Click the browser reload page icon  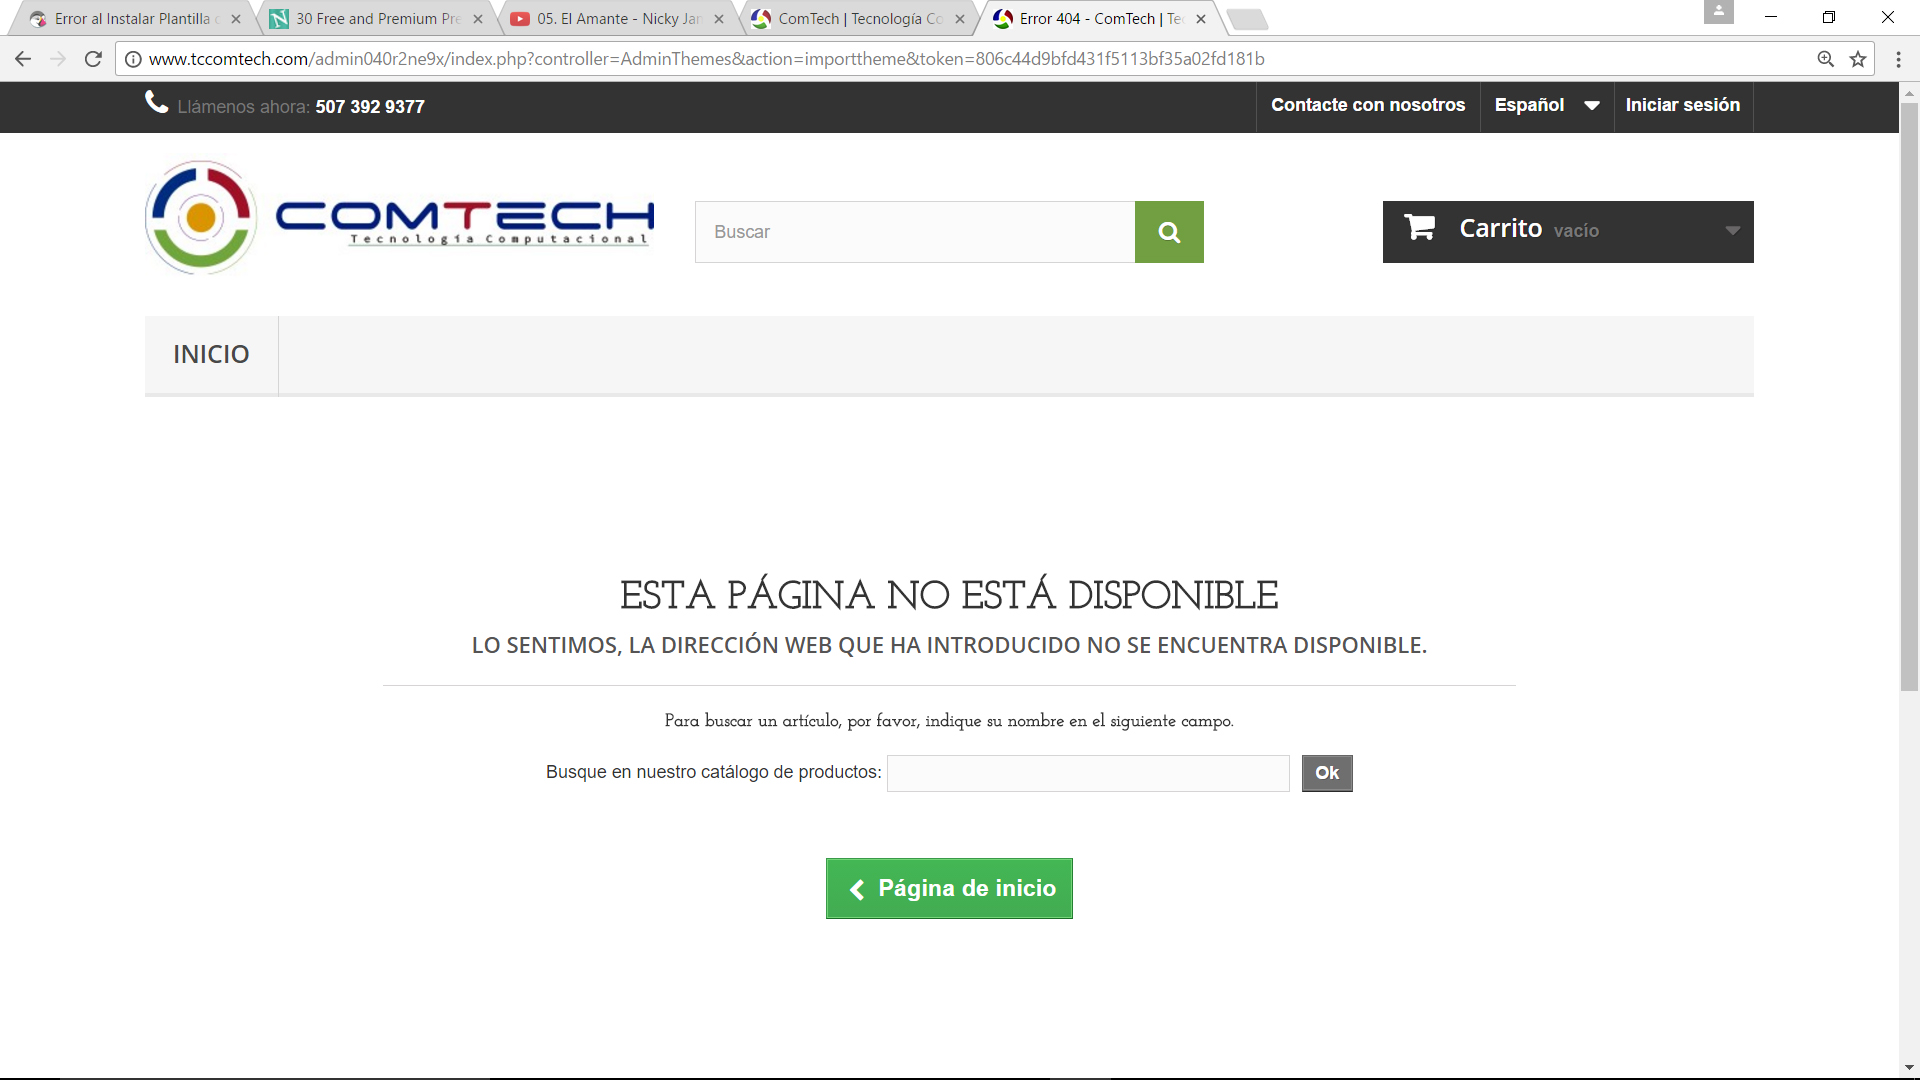click(x=93, y=59)
